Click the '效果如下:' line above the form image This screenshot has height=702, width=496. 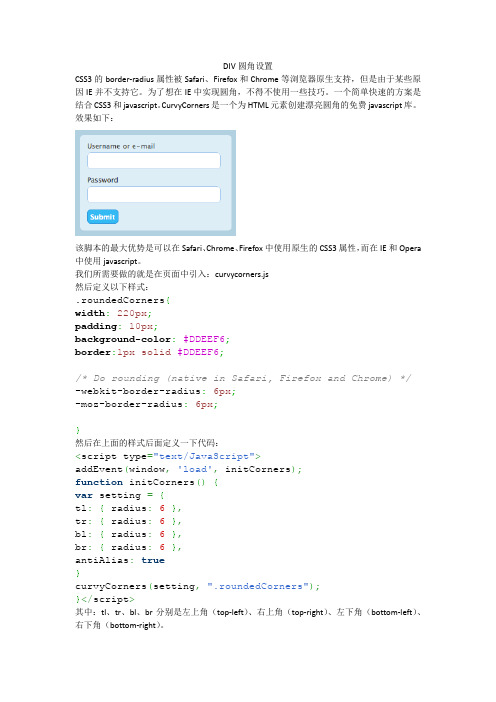click(94, 118)
